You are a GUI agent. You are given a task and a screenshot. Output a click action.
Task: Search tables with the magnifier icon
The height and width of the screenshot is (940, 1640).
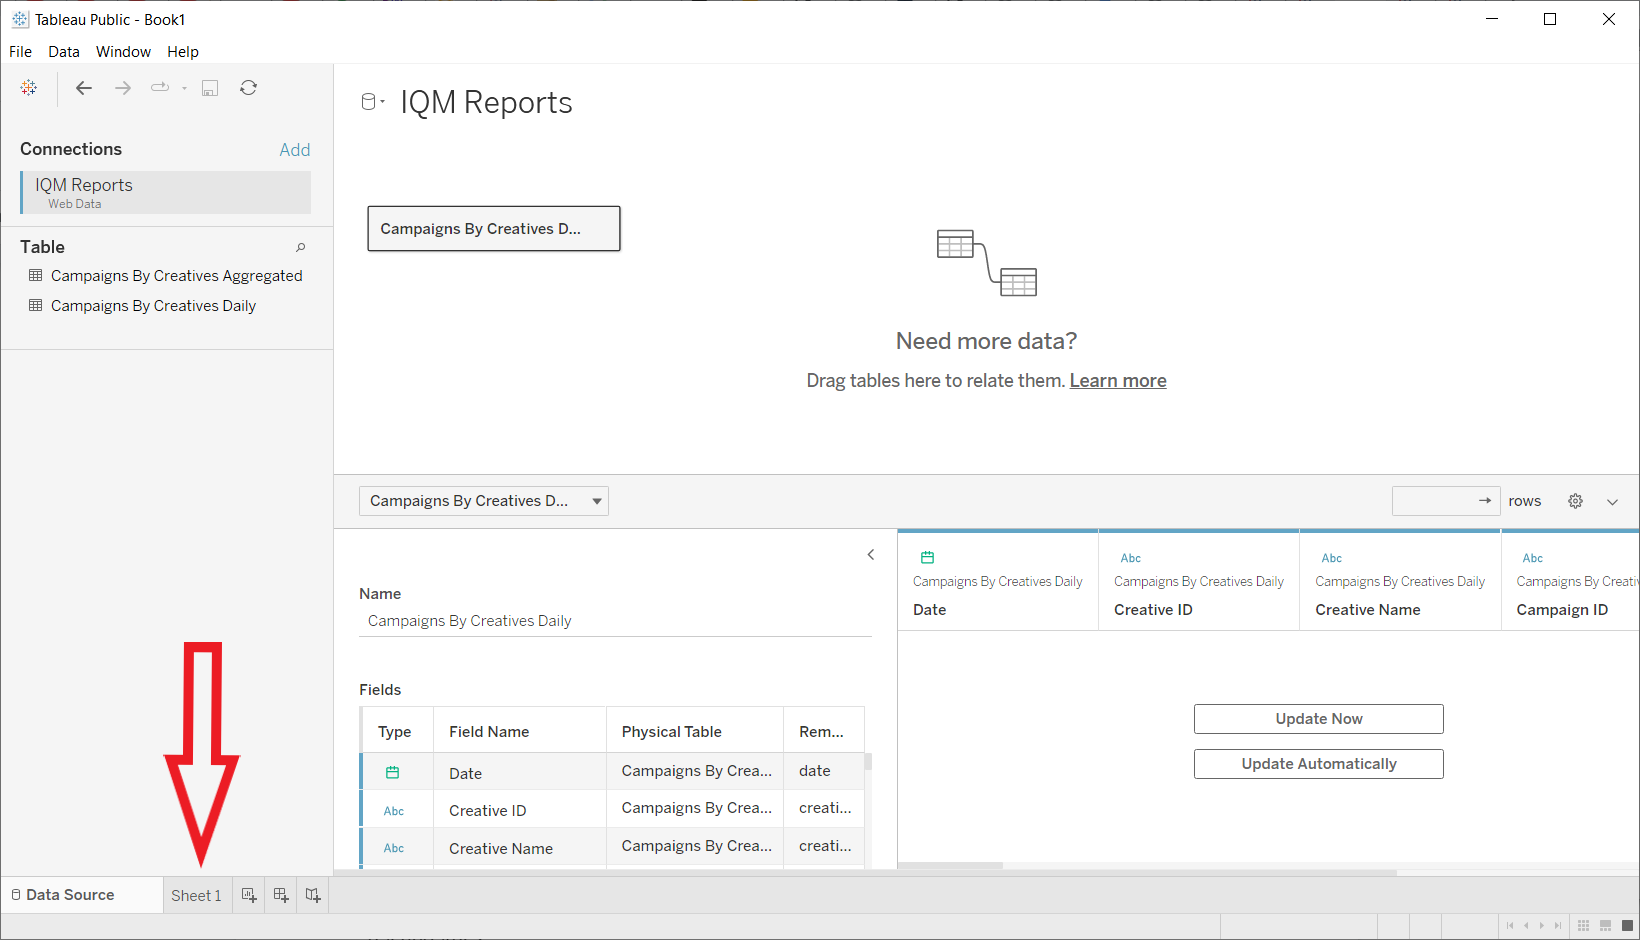tap(300, 247)
